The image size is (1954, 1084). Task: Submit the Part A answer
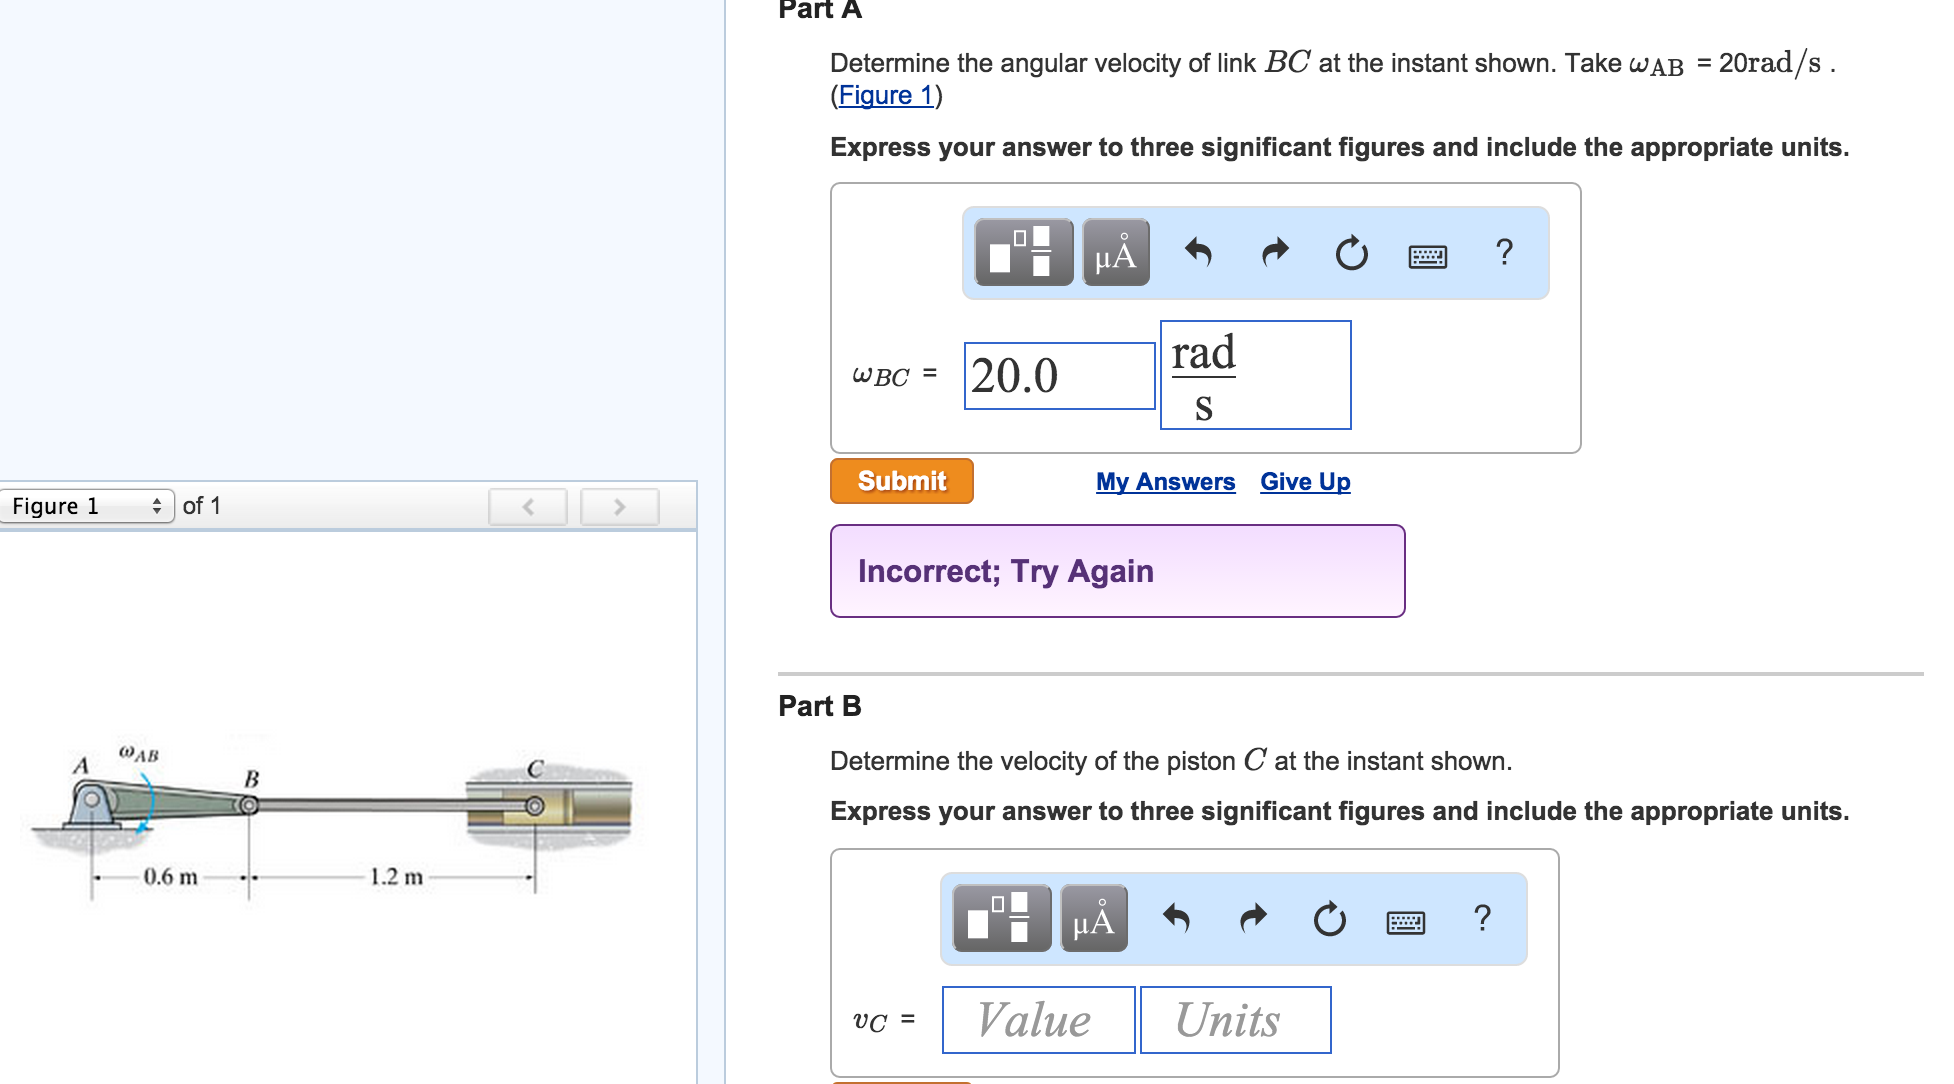(x=900, y=480)
